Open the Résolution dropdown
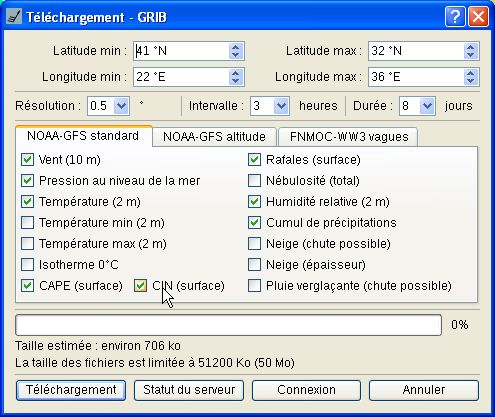 (x=121, y=106)
